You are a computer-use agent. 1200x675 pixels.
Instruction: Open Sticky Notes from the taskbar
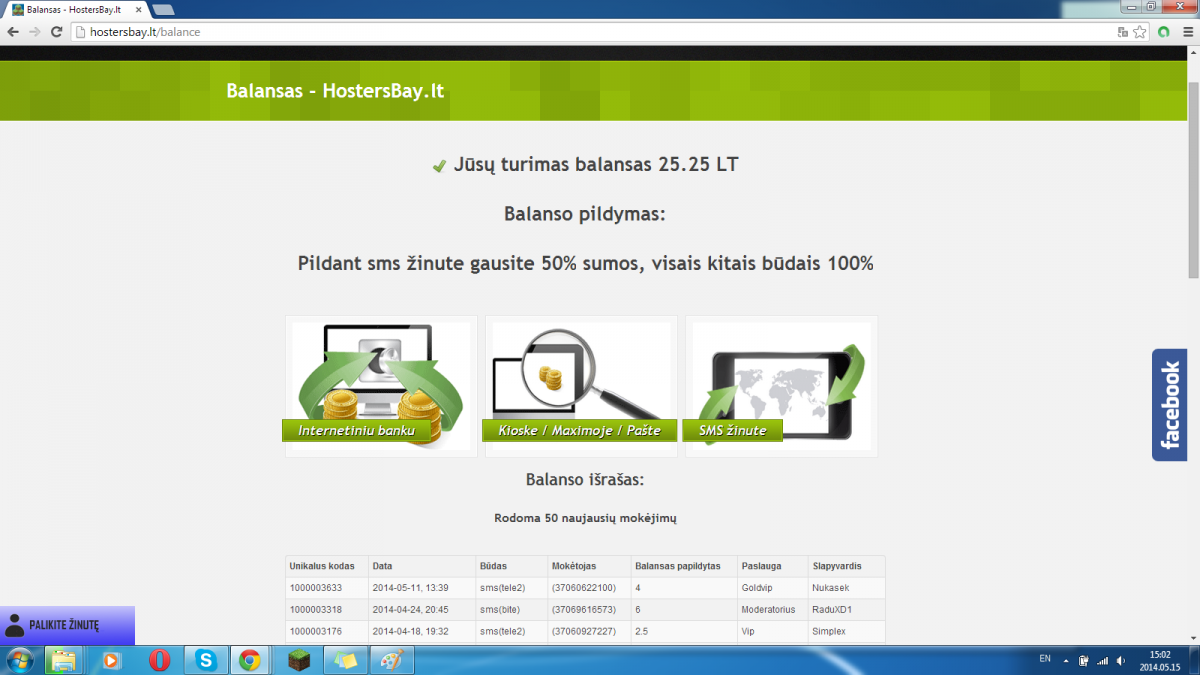pyautogui.click(x=346, y=660)
